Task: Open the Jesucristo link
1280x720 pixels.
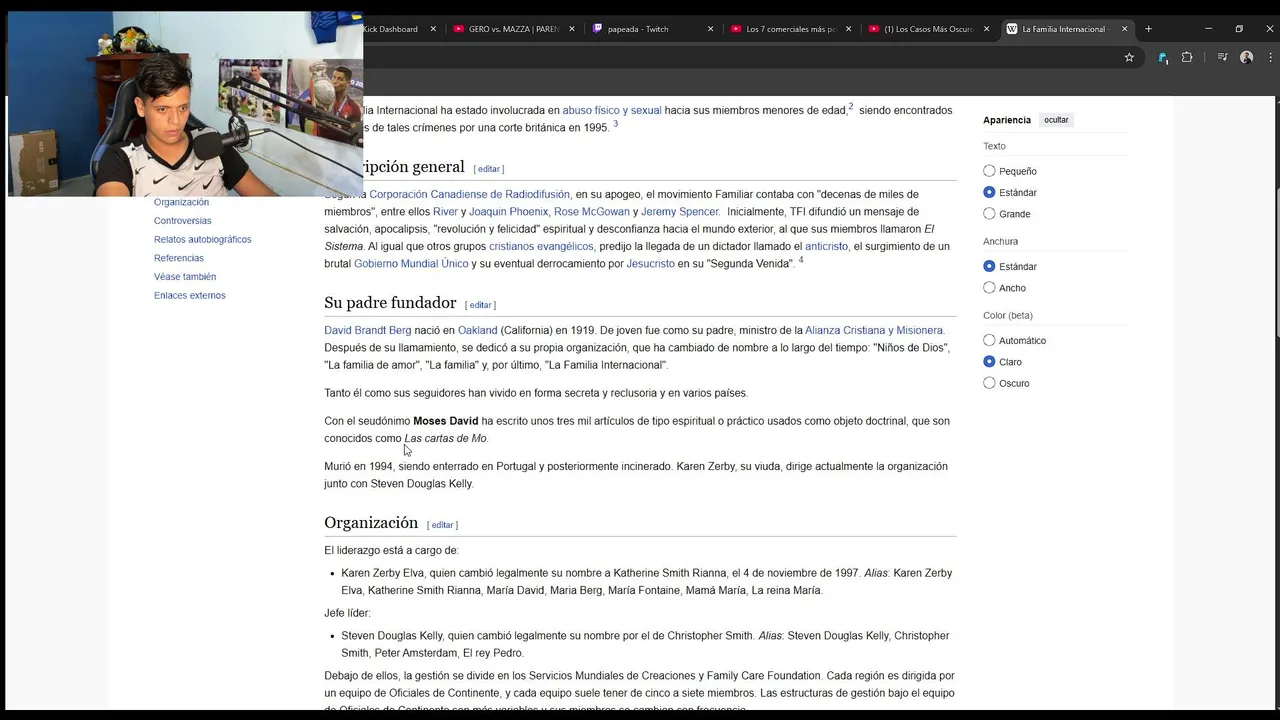Action: (x=651, y=264)
